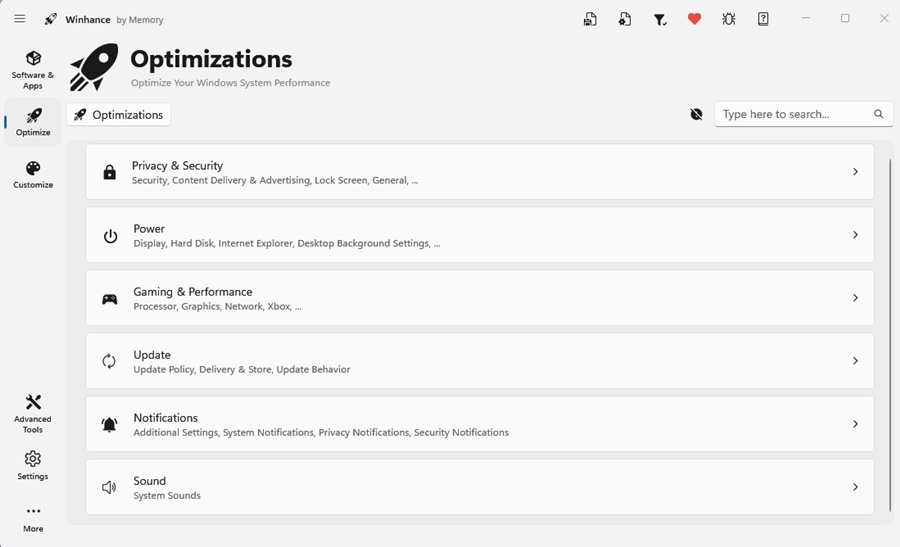
Task: Expand the Power settings chevron
Action: (855, 235)
